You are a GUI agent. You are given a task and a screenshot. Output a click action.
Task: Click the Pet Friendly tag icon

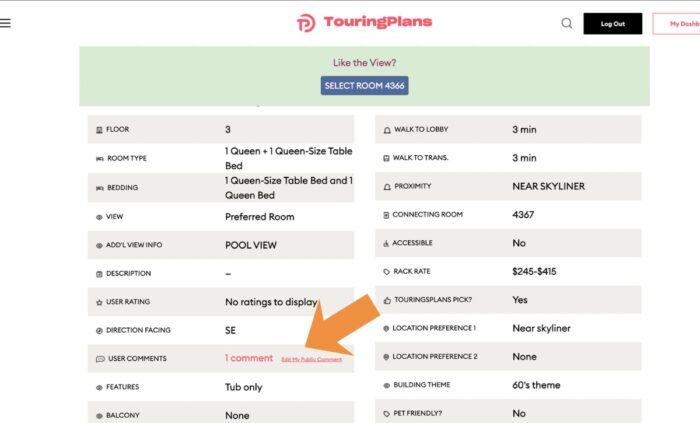coord(386,413)
